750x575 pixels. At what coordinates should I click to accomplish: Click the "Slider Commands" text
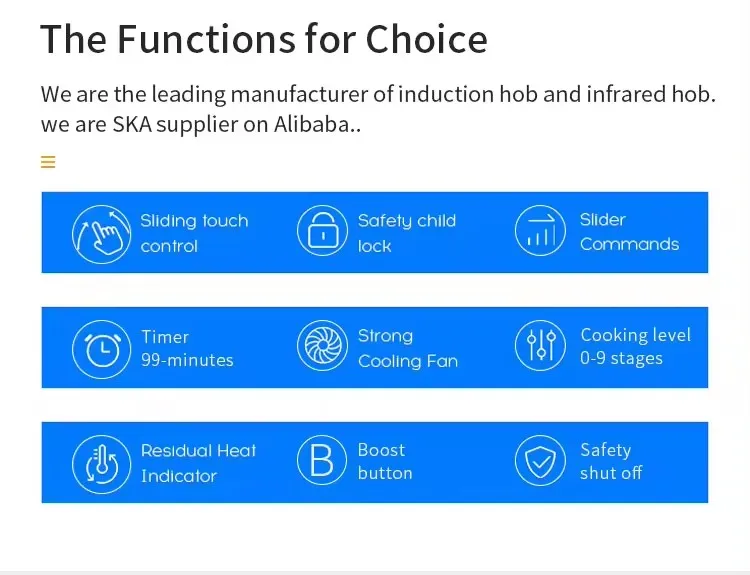[x=629, y=232]
